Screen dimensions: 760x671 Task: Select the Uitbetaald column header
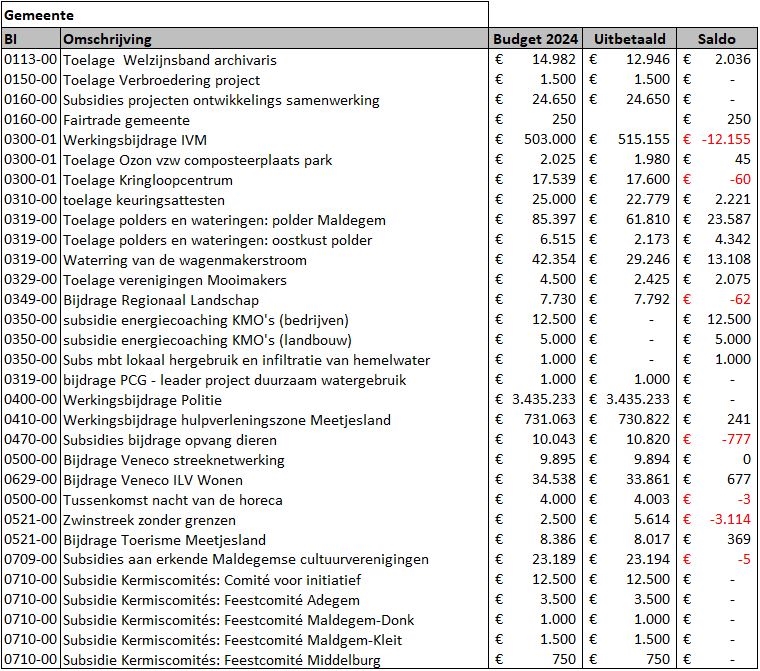coord(629,39)
